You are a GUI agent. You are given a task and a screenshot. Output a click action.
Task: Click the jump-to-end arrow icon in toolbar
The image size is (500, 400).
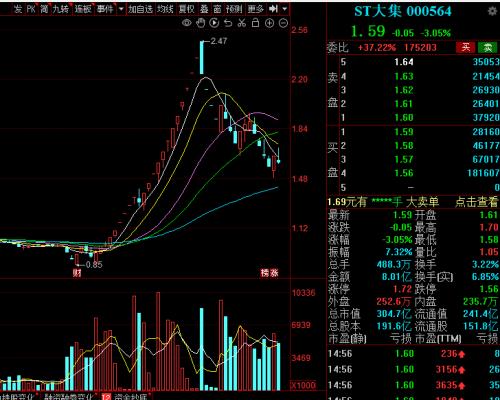273,9
